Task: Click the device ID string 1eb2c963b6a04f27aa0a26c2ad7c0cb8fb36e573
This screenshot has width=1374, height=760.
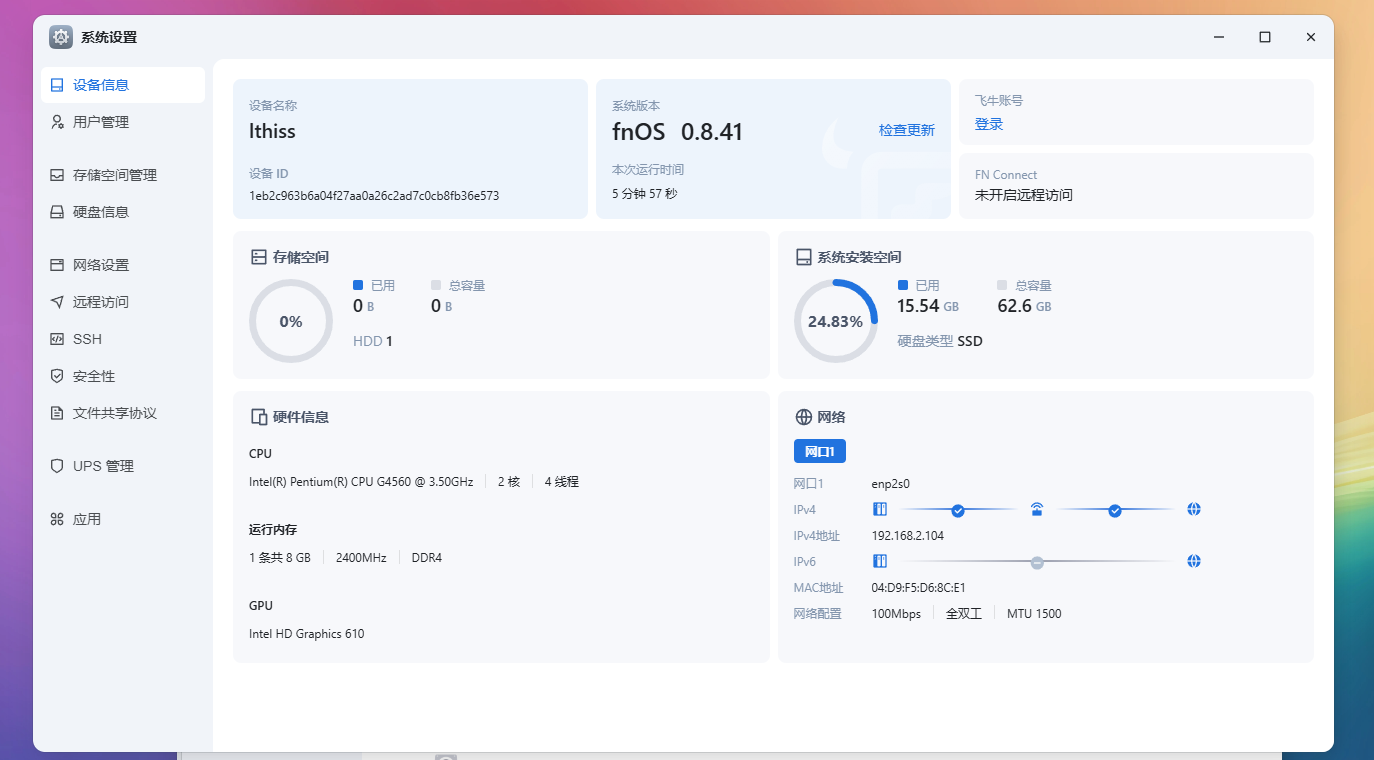Action: (x=374, y=196)
